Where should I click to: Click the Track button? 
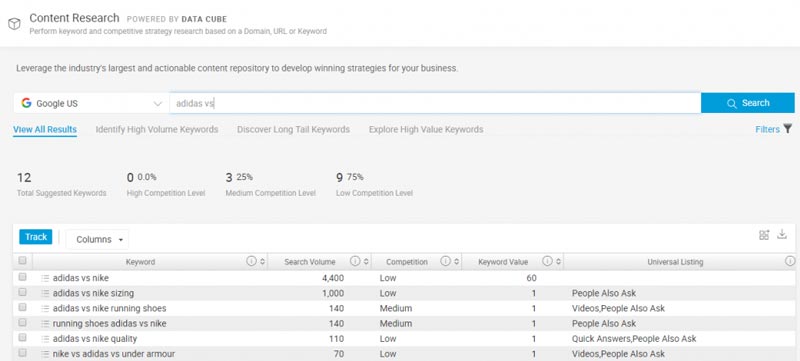pos(36,237)
